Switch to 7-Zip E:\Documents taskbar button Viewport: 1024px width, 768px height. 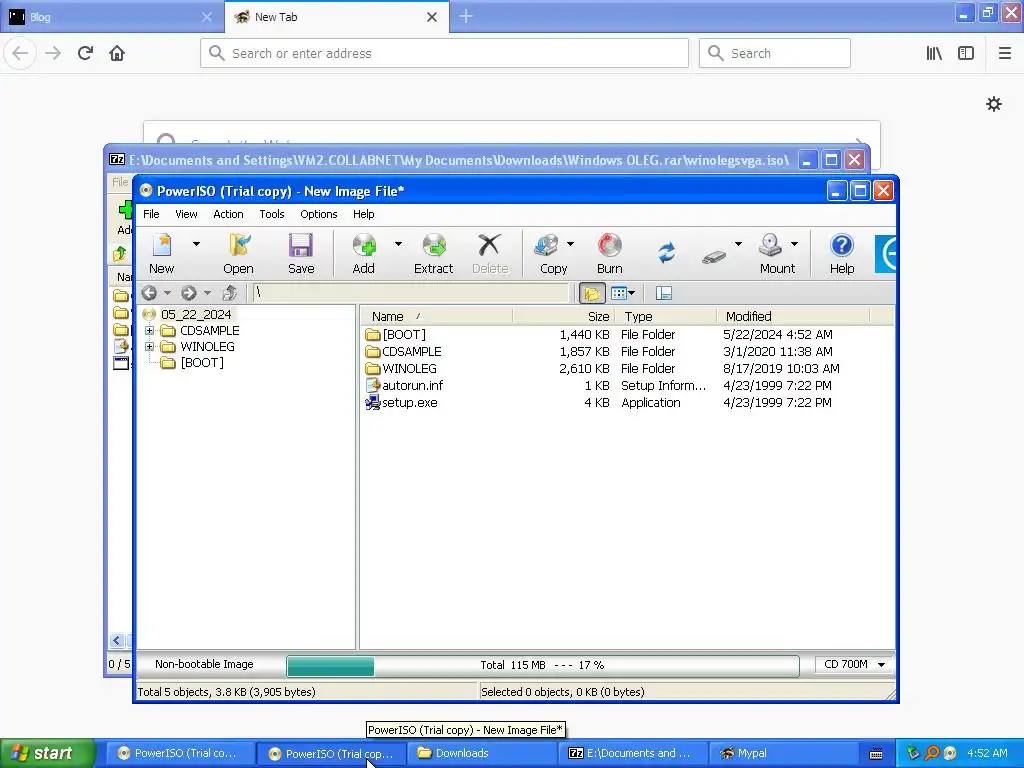tap(632, 753)
